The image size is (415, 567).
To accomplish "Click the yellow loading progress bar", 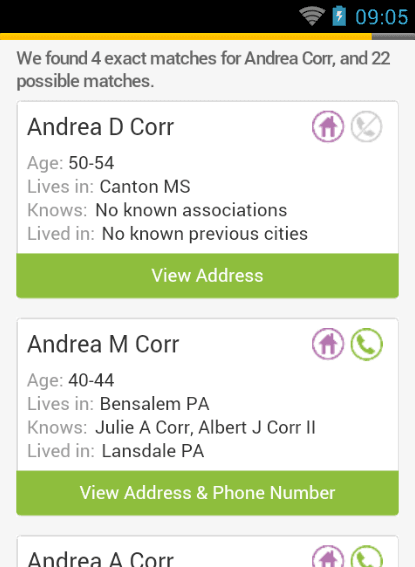I will click(186, 37).
